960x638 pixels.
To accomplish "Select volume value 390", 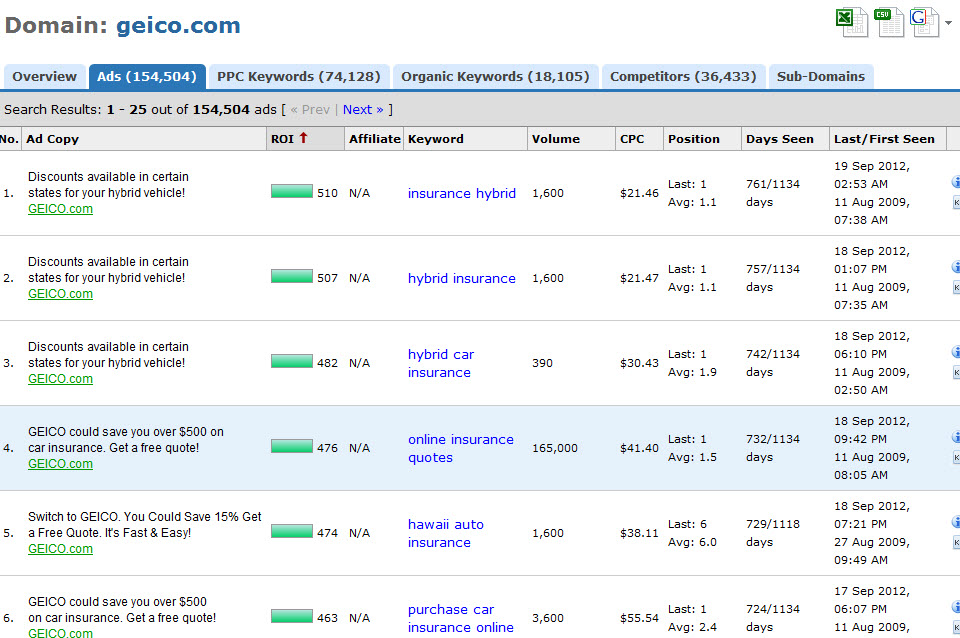I will pyautogui.click(x=542, y=363).
